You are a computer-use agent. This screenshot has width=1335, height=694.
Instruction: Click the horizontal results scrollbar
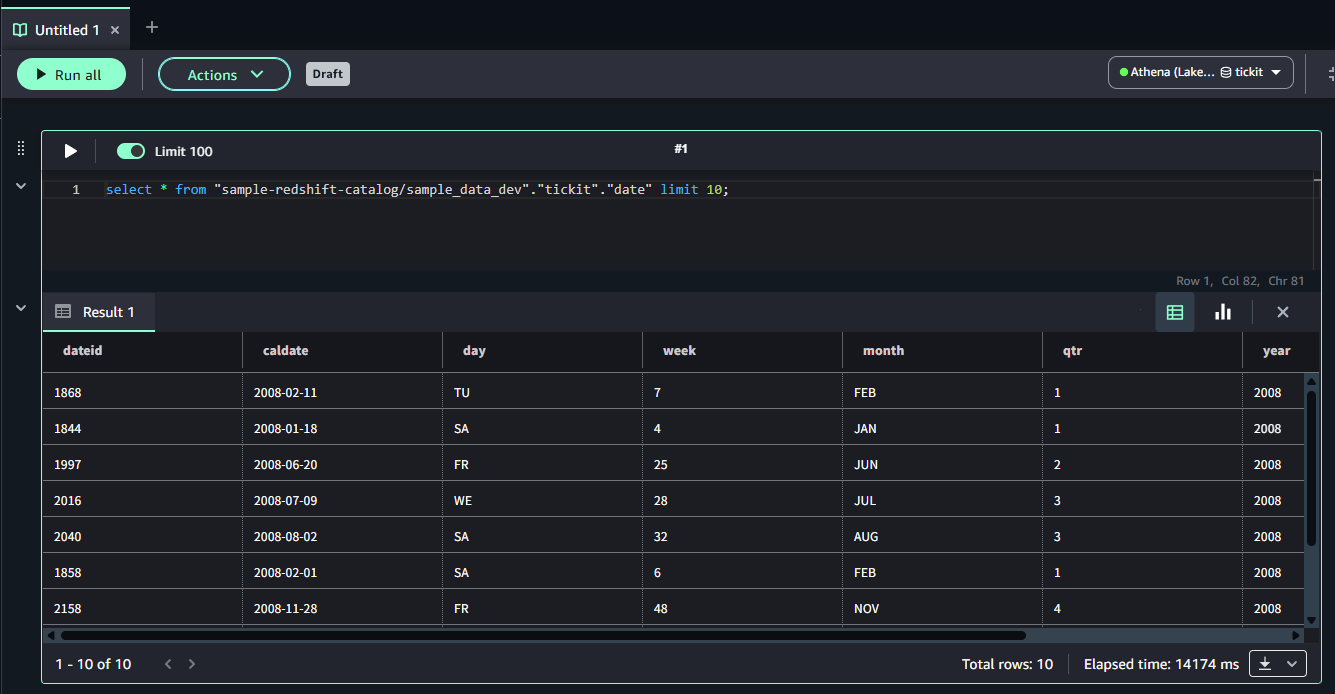click(543, 635)
